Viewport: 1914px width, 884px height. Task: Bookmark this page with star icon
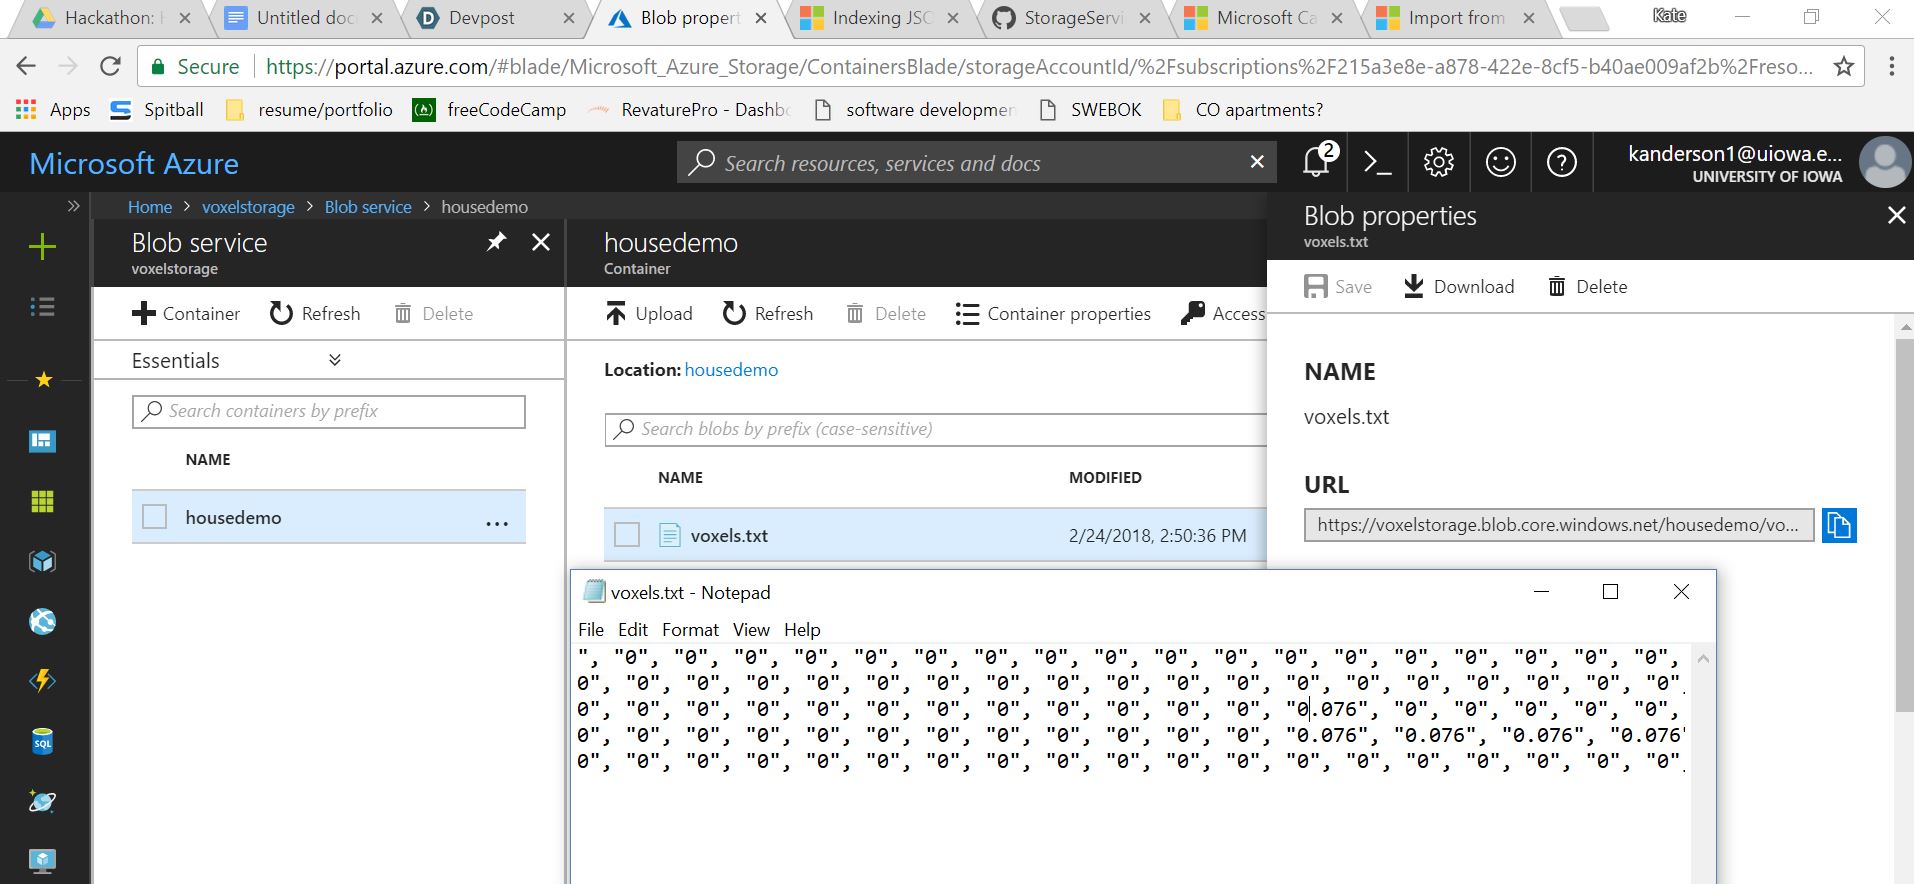click(1844, 67)
